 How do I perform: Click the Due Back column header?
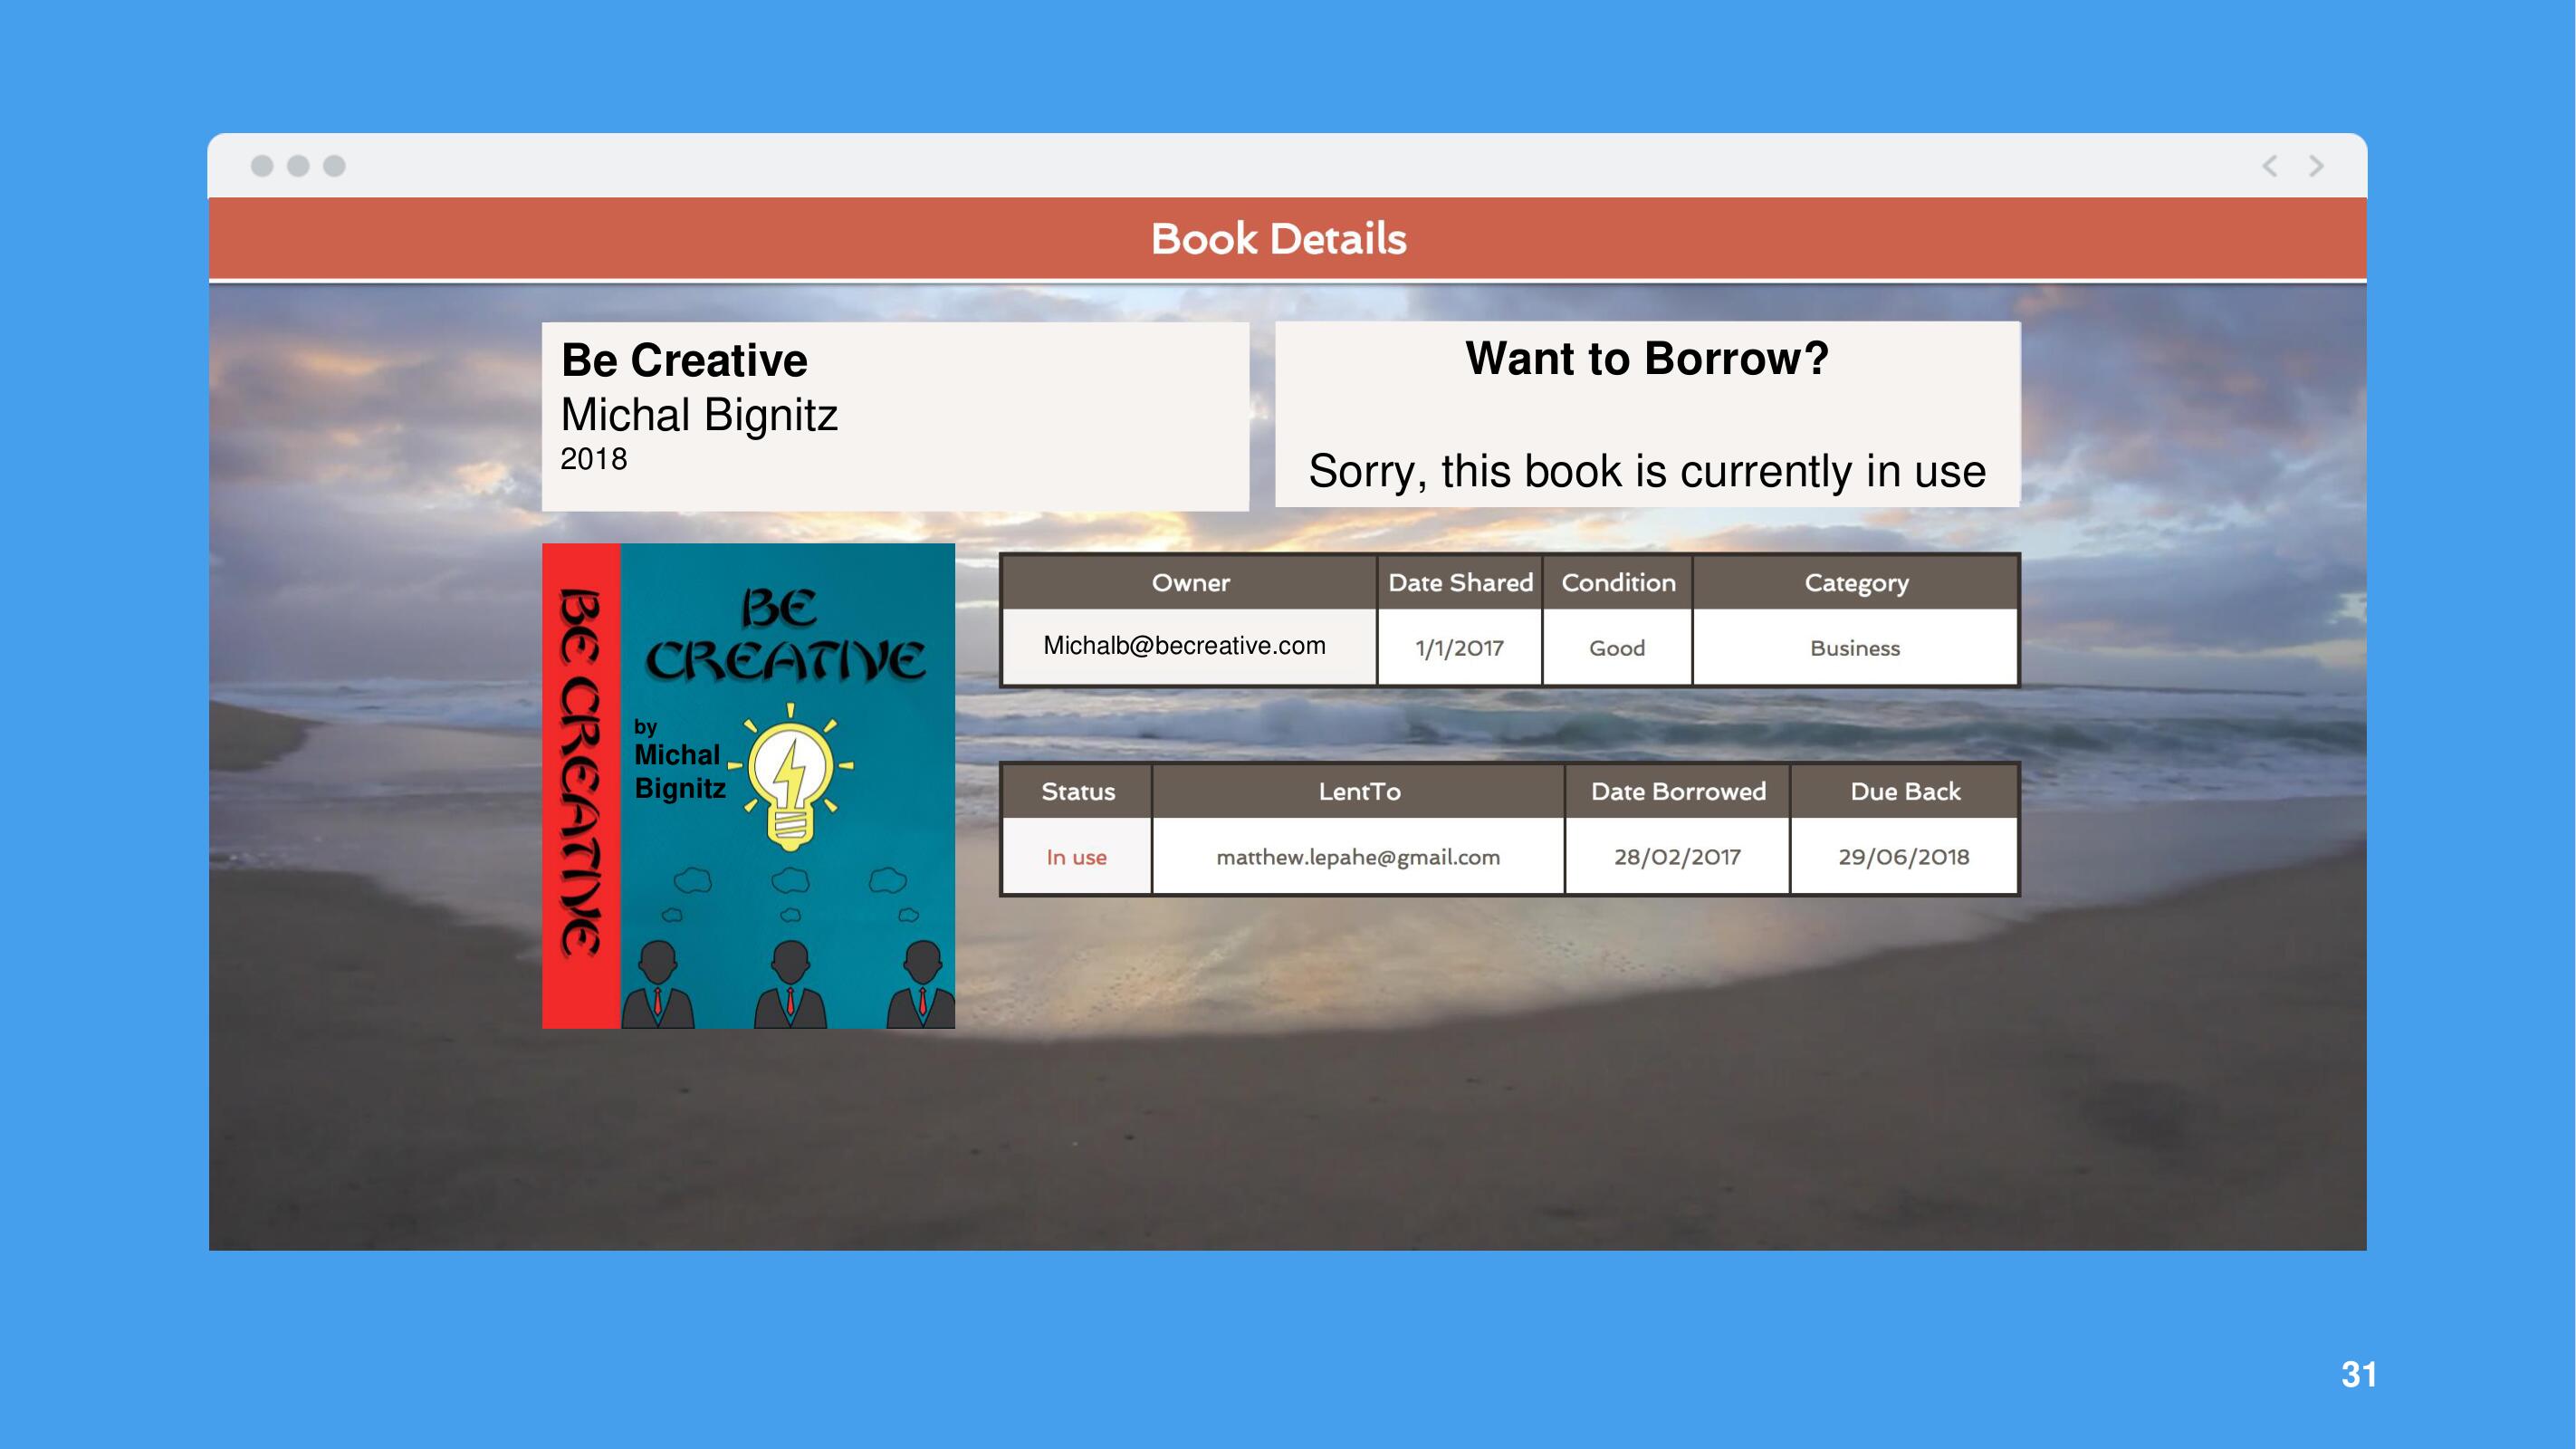[1902, 791]
